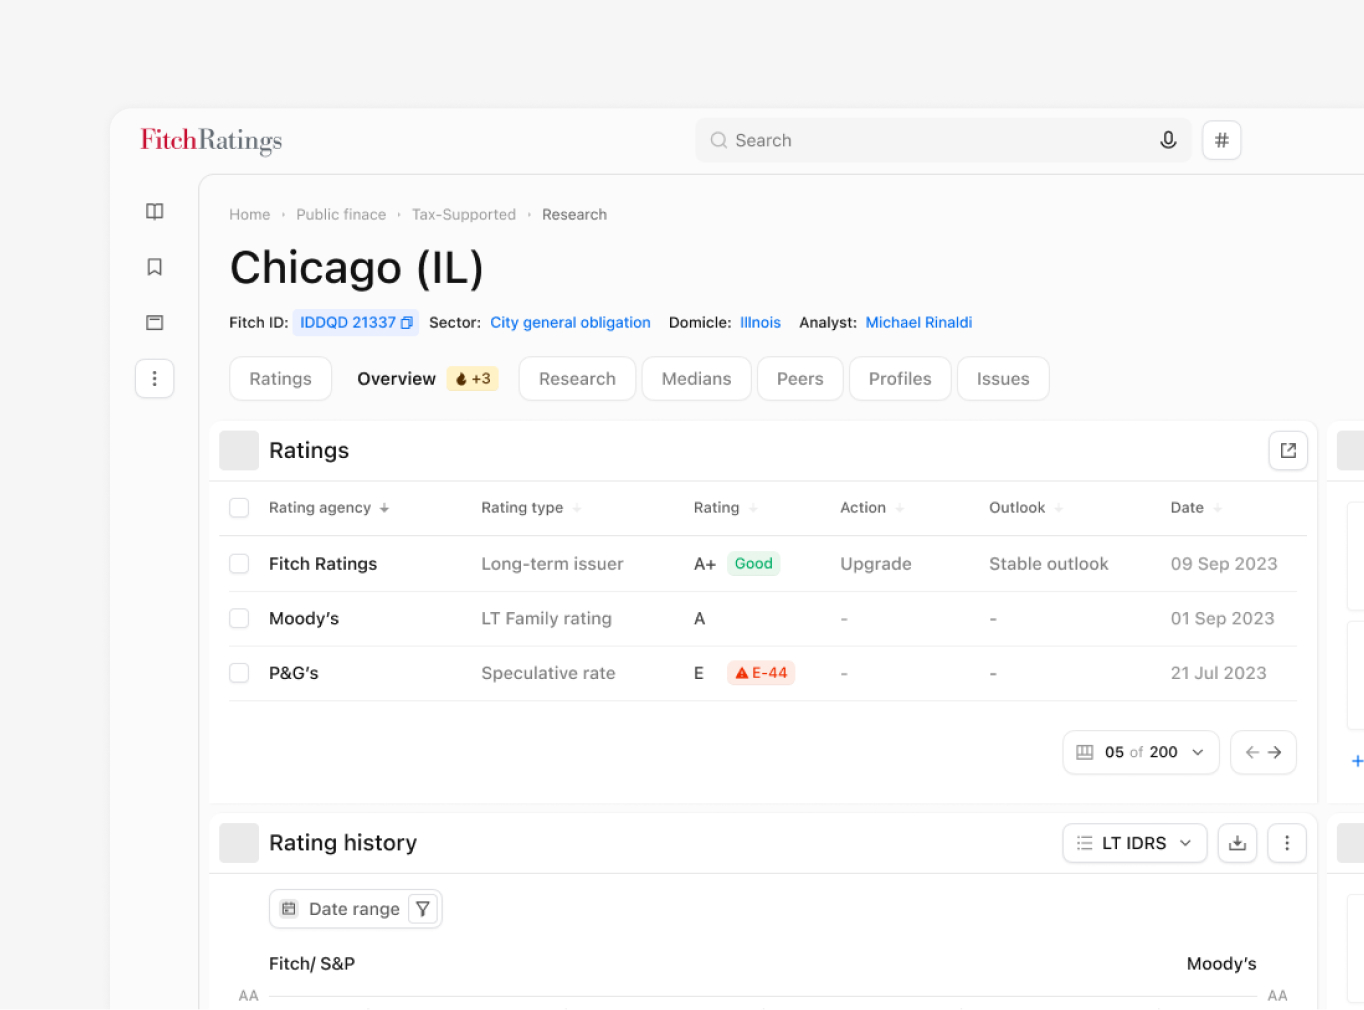Sort by Rating agency column
This screenshot has height=1010, width=1364.
tap(329, 508)
